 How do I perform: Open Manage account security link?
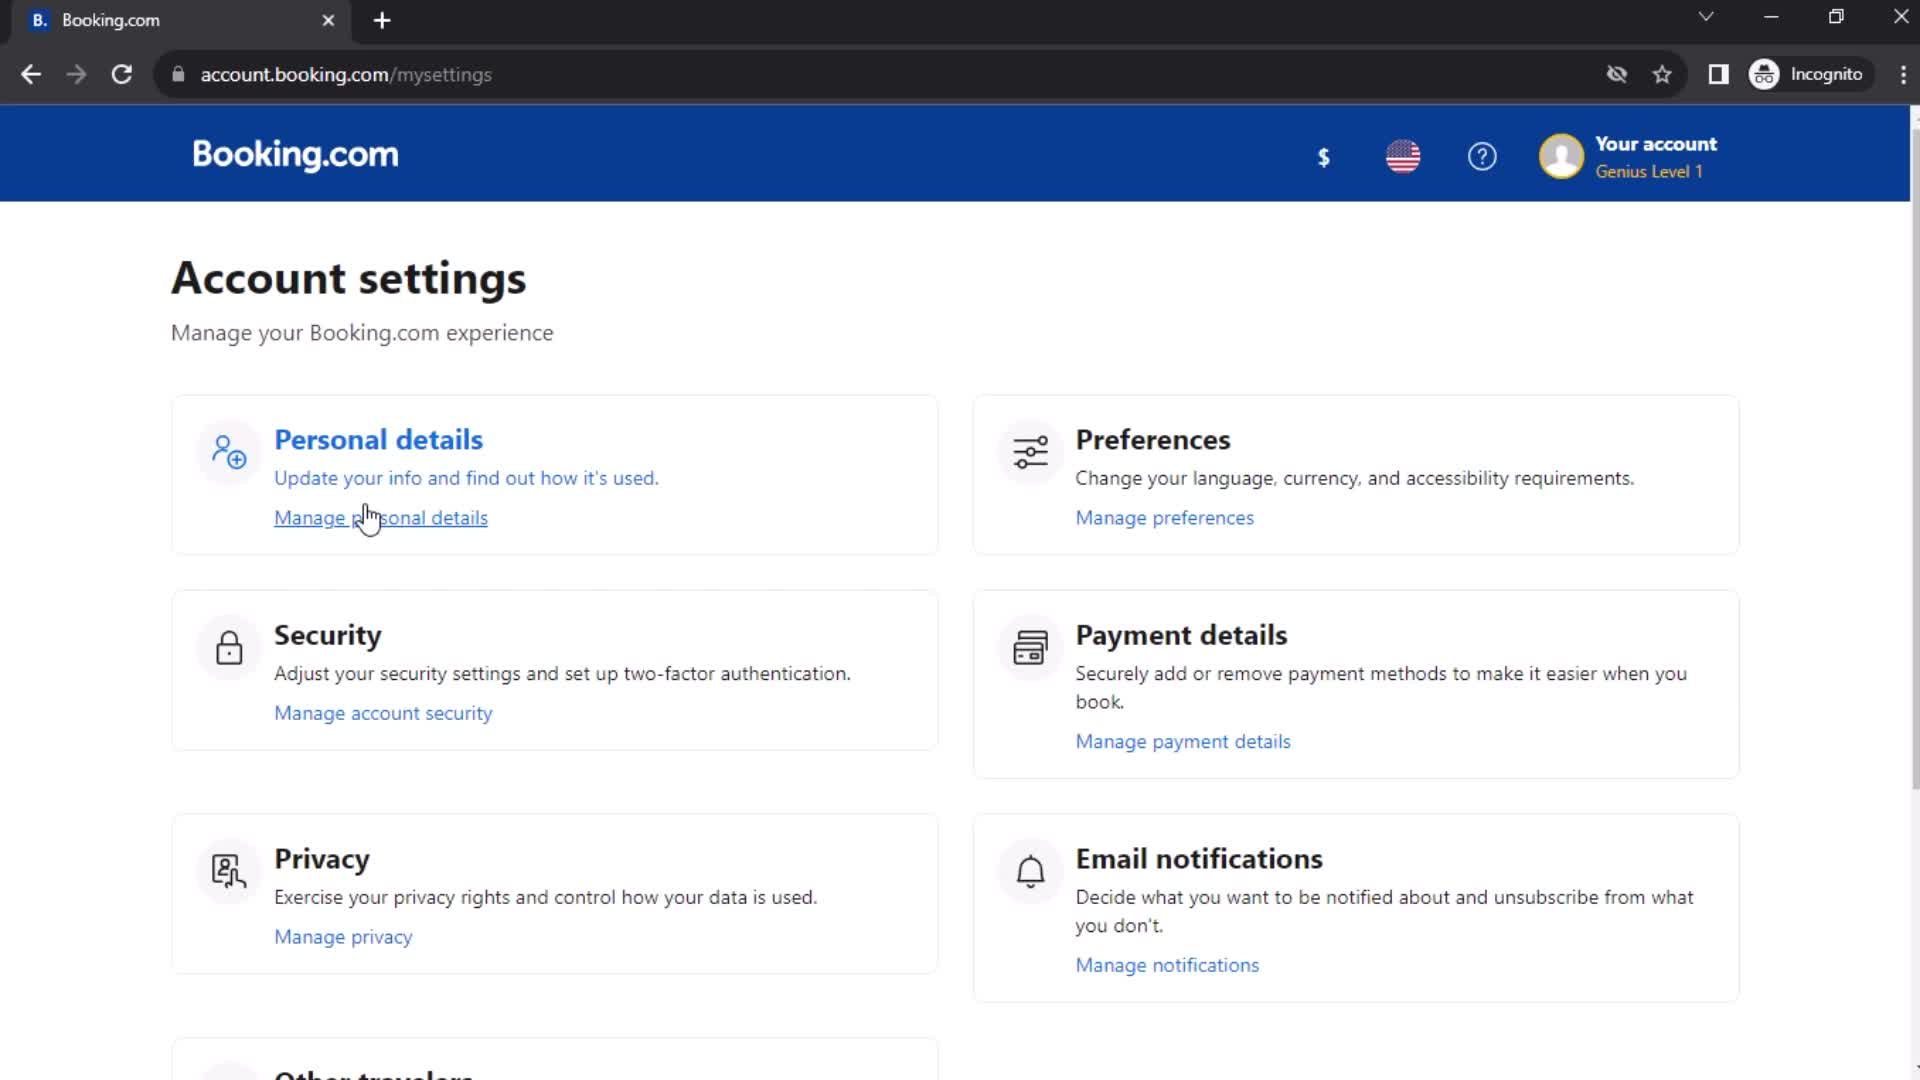383,713
